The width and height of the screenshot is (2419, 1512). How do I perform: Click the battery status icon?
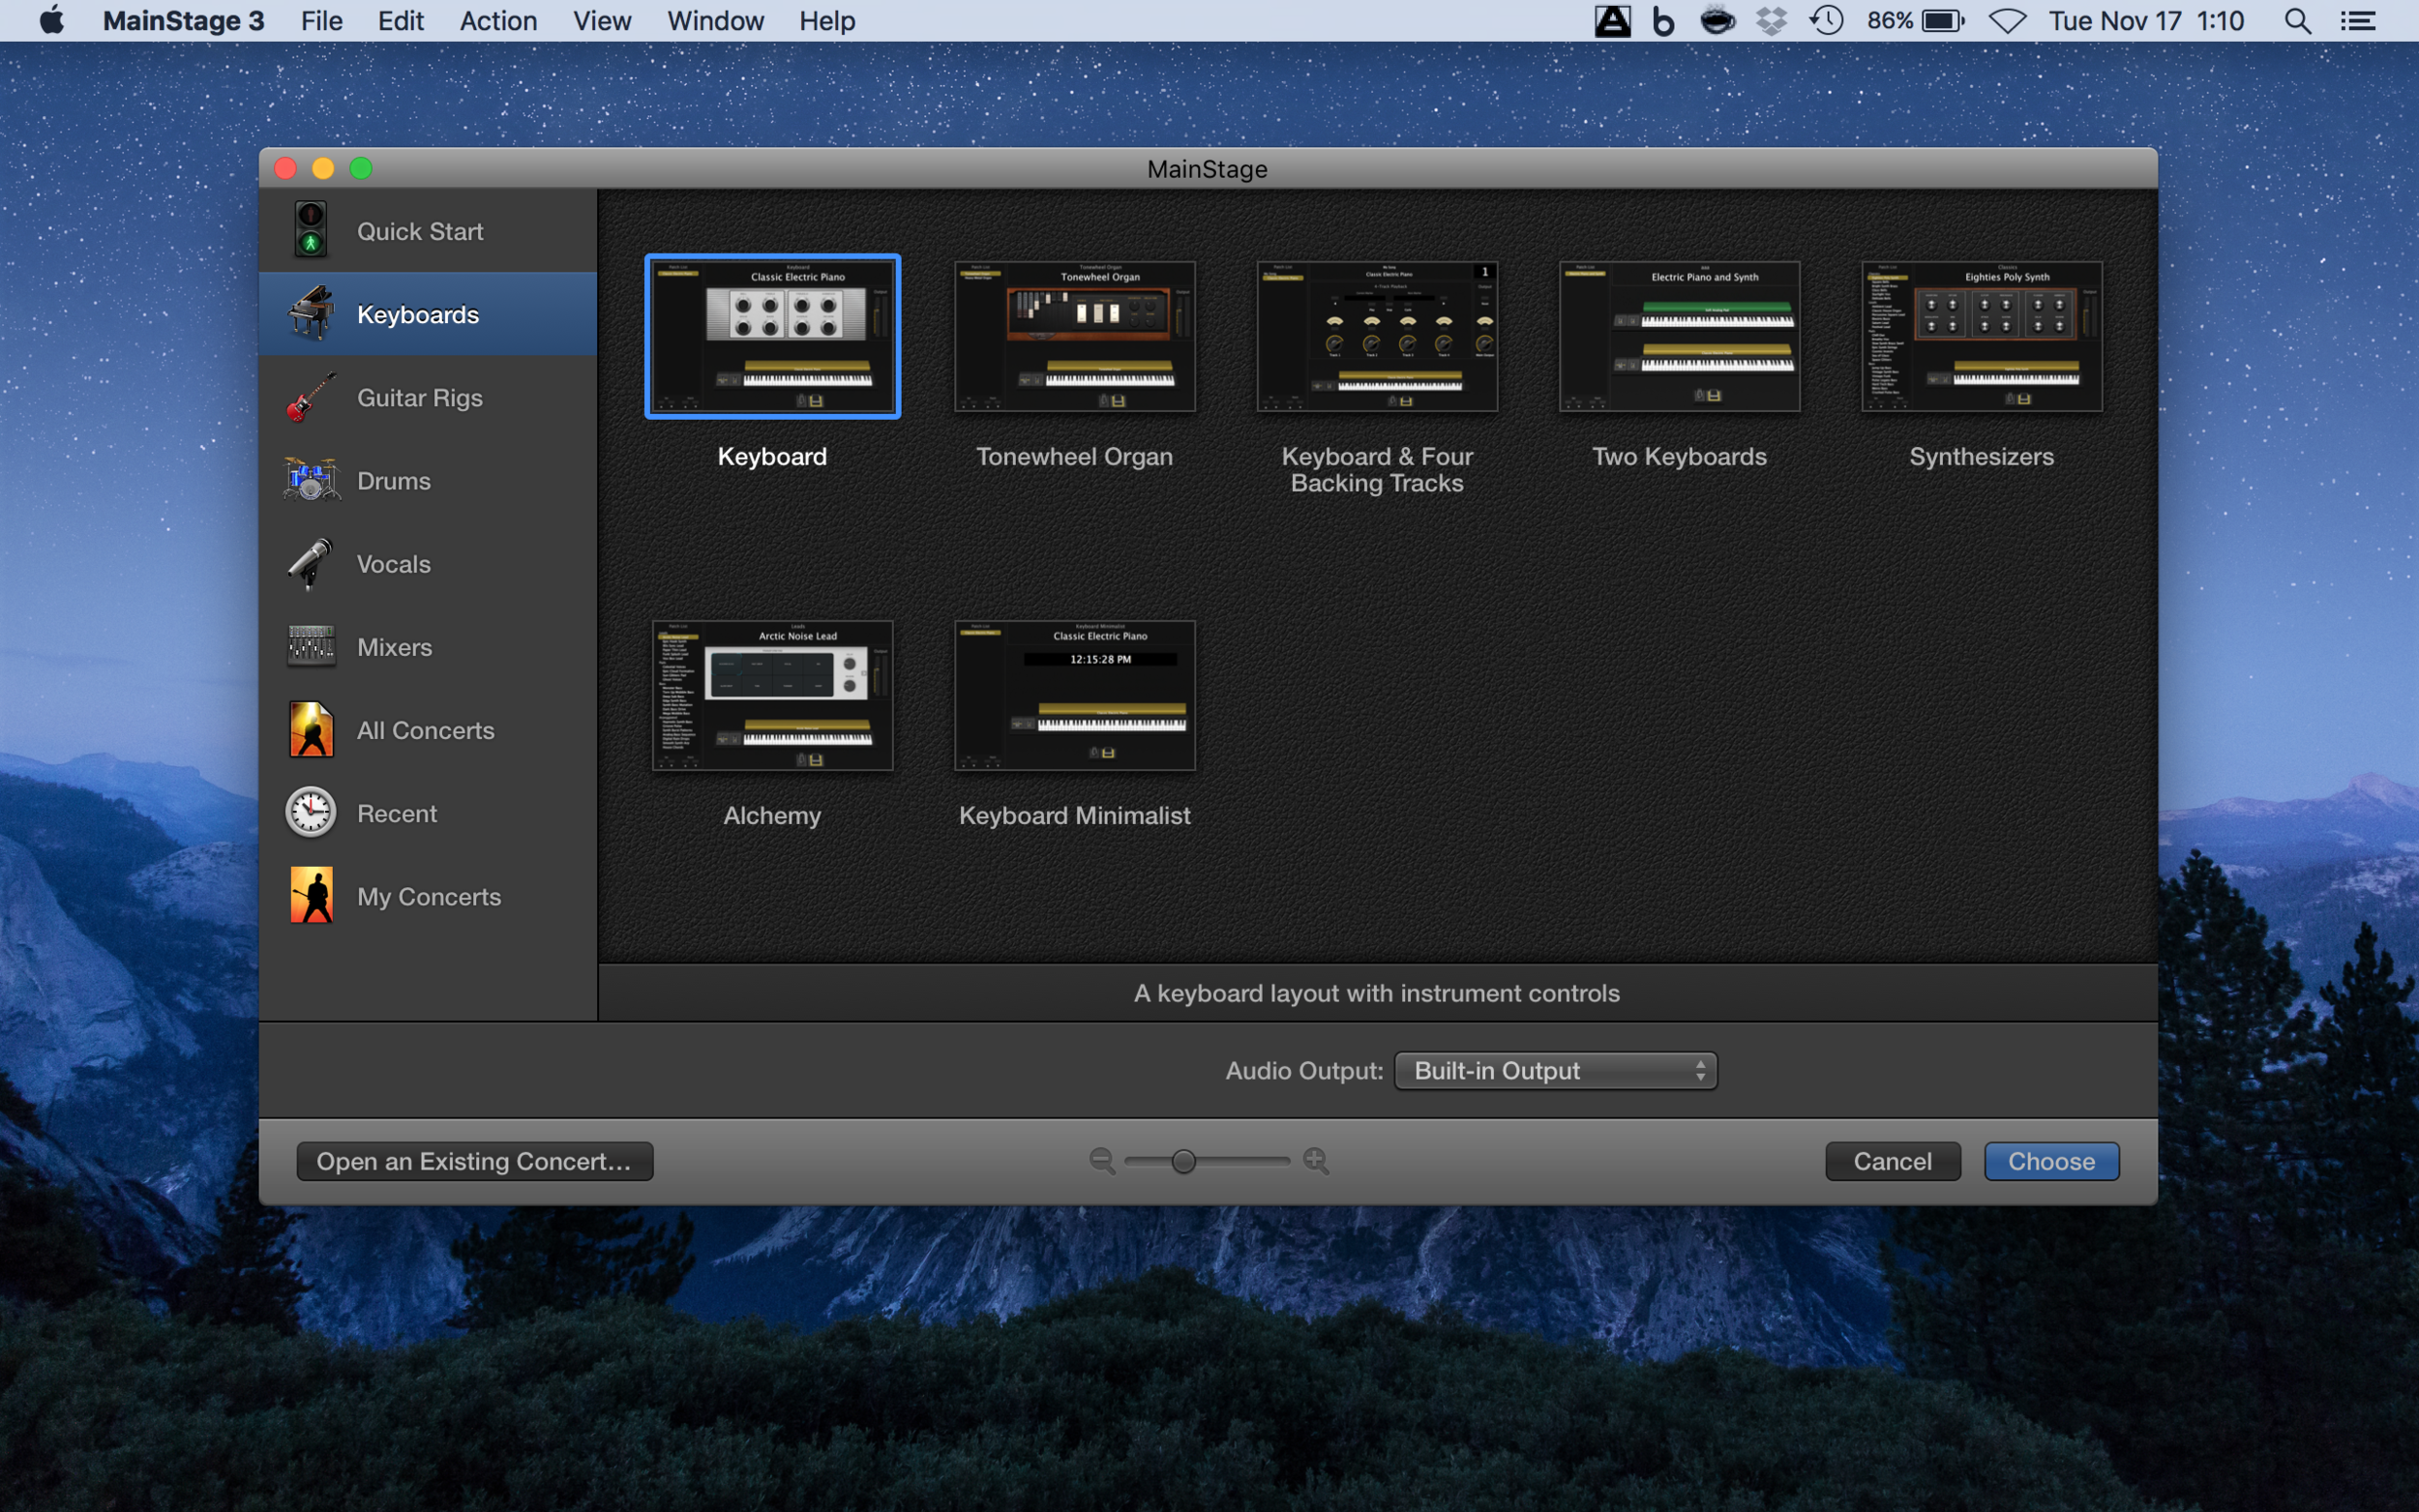pyautogui.click(x=1943, y=21)
